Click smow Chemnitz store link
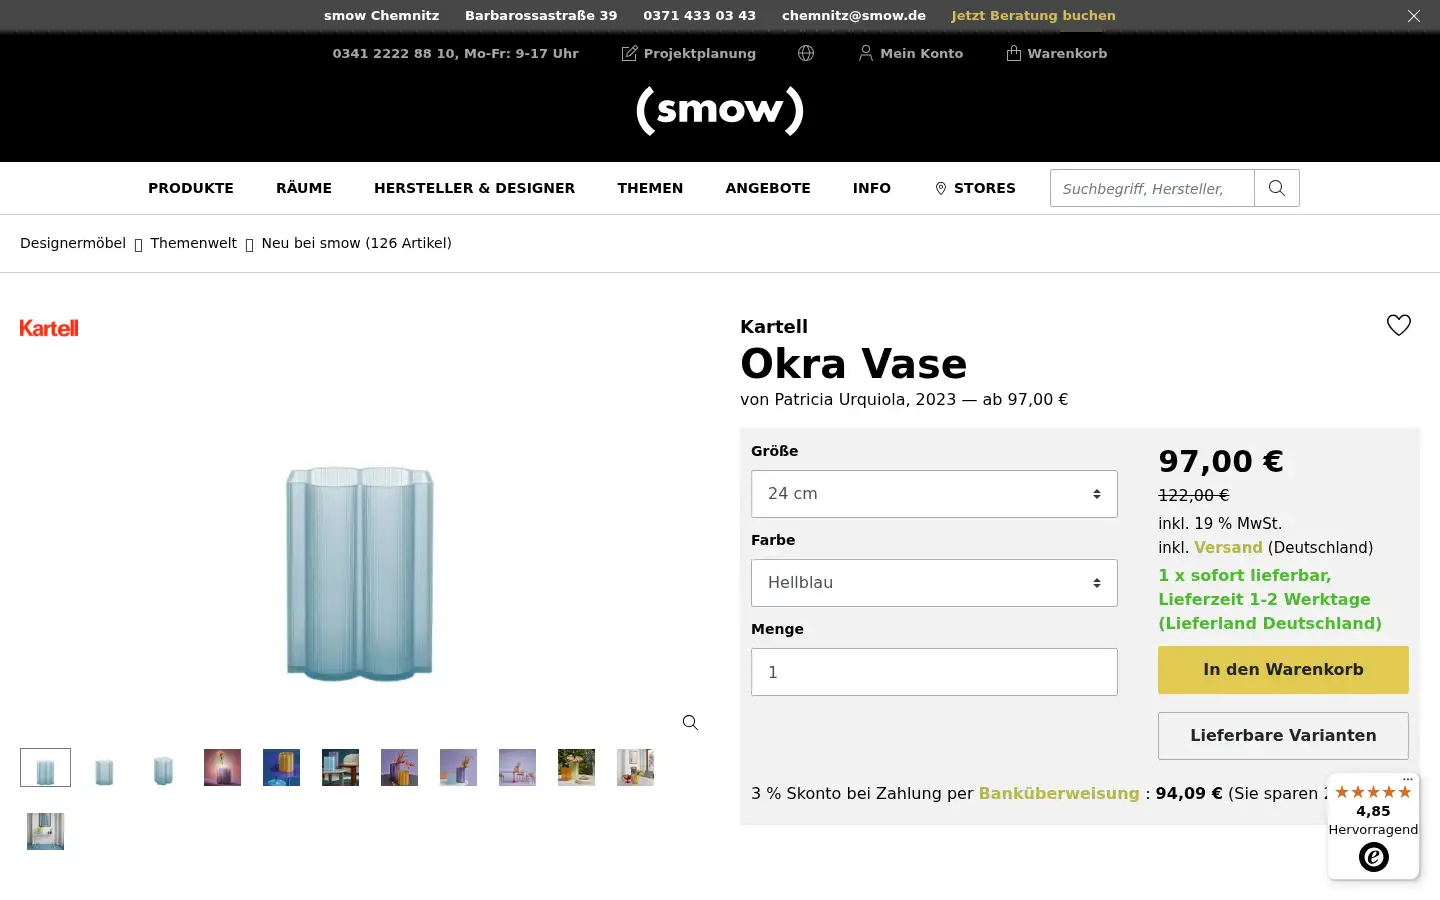The image size is (1440, 900). [x=381, y=16]
